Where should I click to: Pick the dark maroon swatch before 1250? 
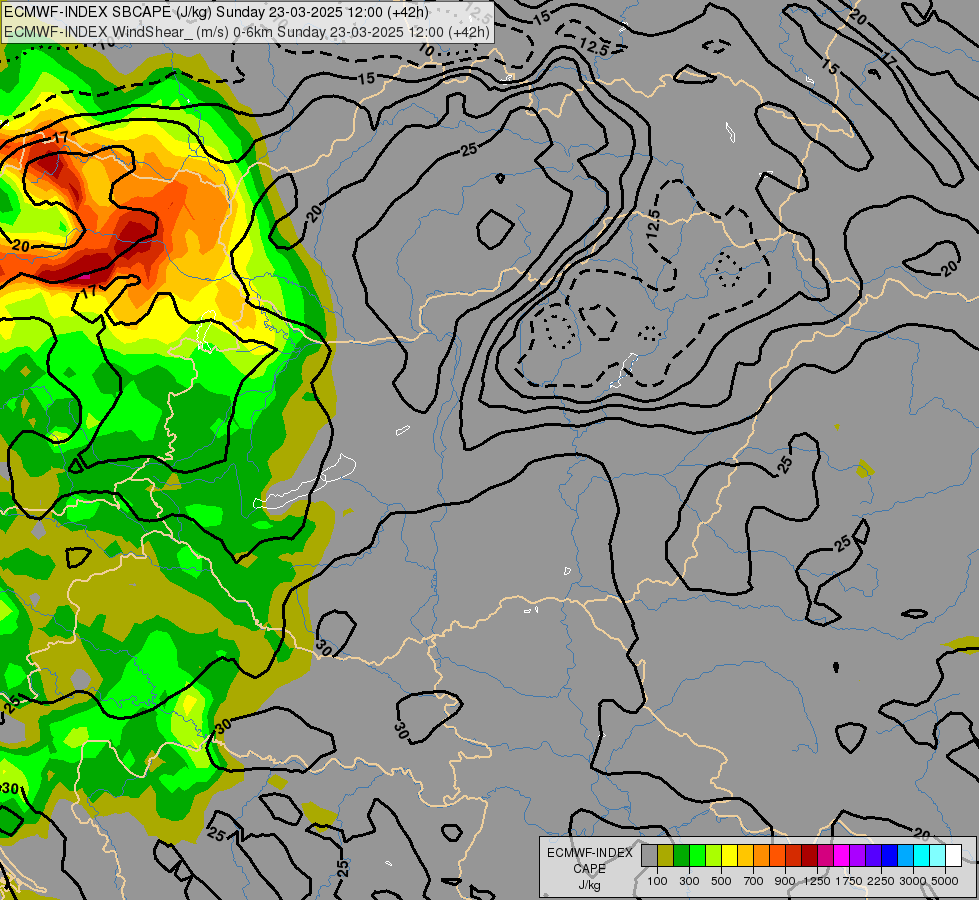click(x=810, y=855)
